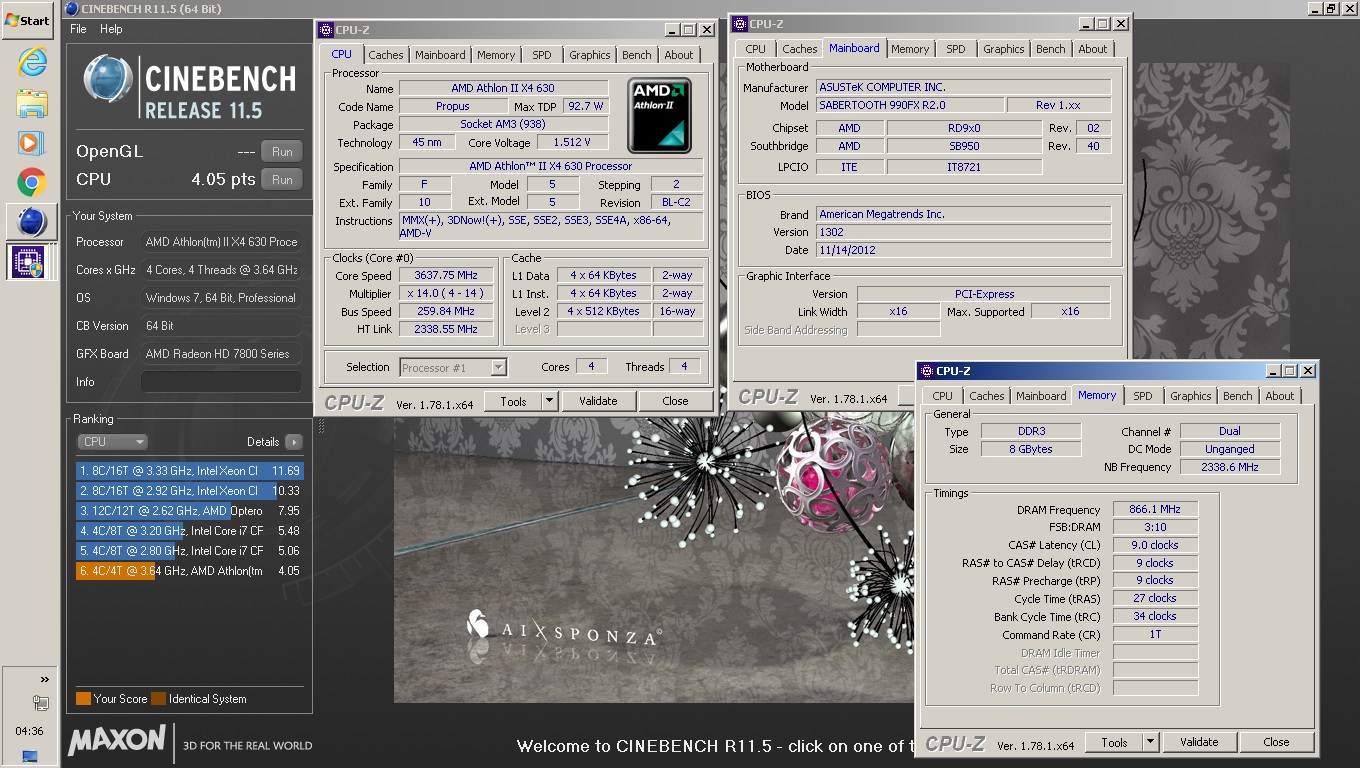Screen dimensions: 1360x768
Task: Switch to Bench tab in Memory window
Action: coord(1238,396)
